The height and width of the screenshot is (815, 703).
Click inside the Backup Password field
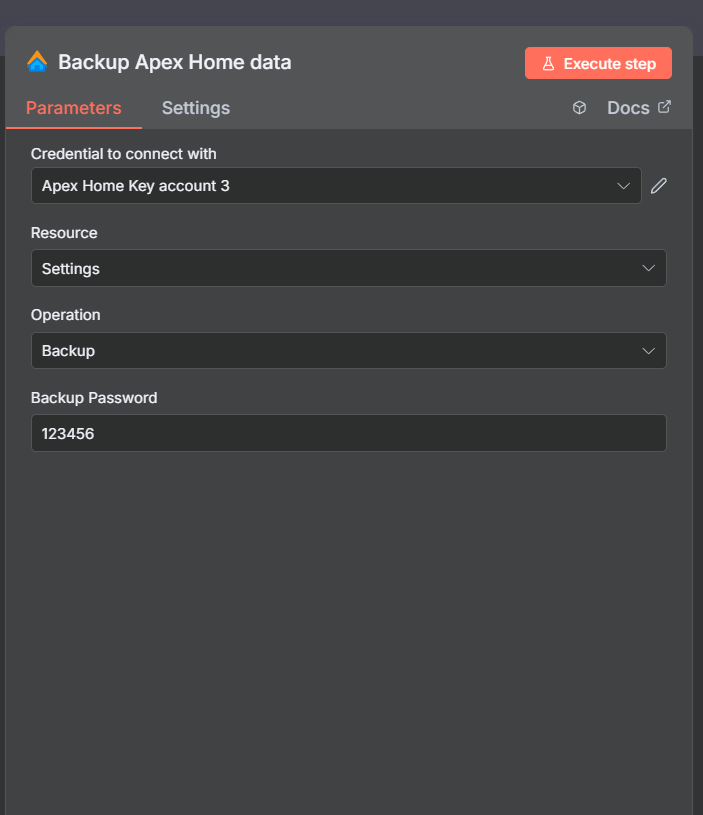tap(348, 433)
